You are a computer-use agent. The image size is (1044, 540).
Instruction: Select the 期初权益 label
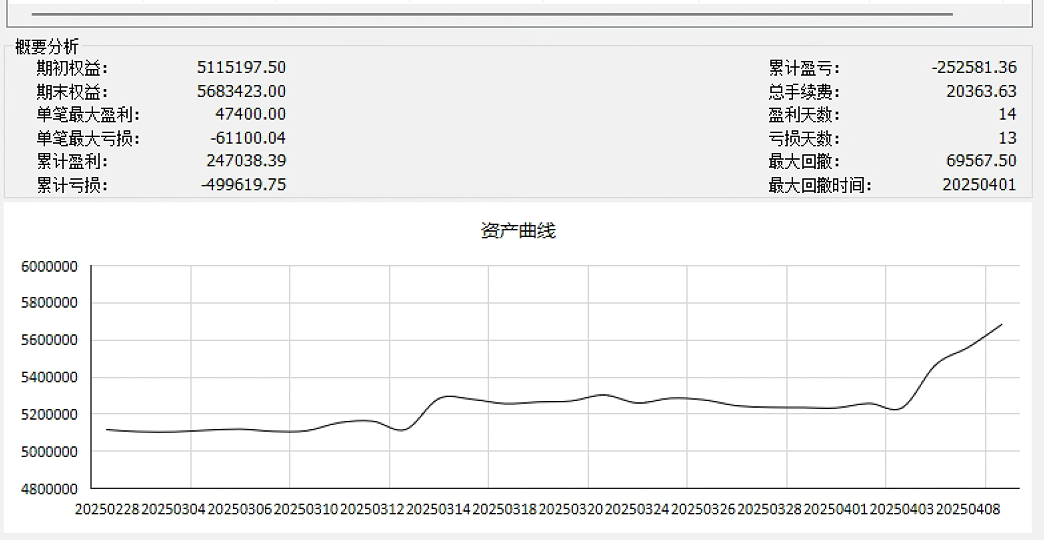[x=72, y=68]
